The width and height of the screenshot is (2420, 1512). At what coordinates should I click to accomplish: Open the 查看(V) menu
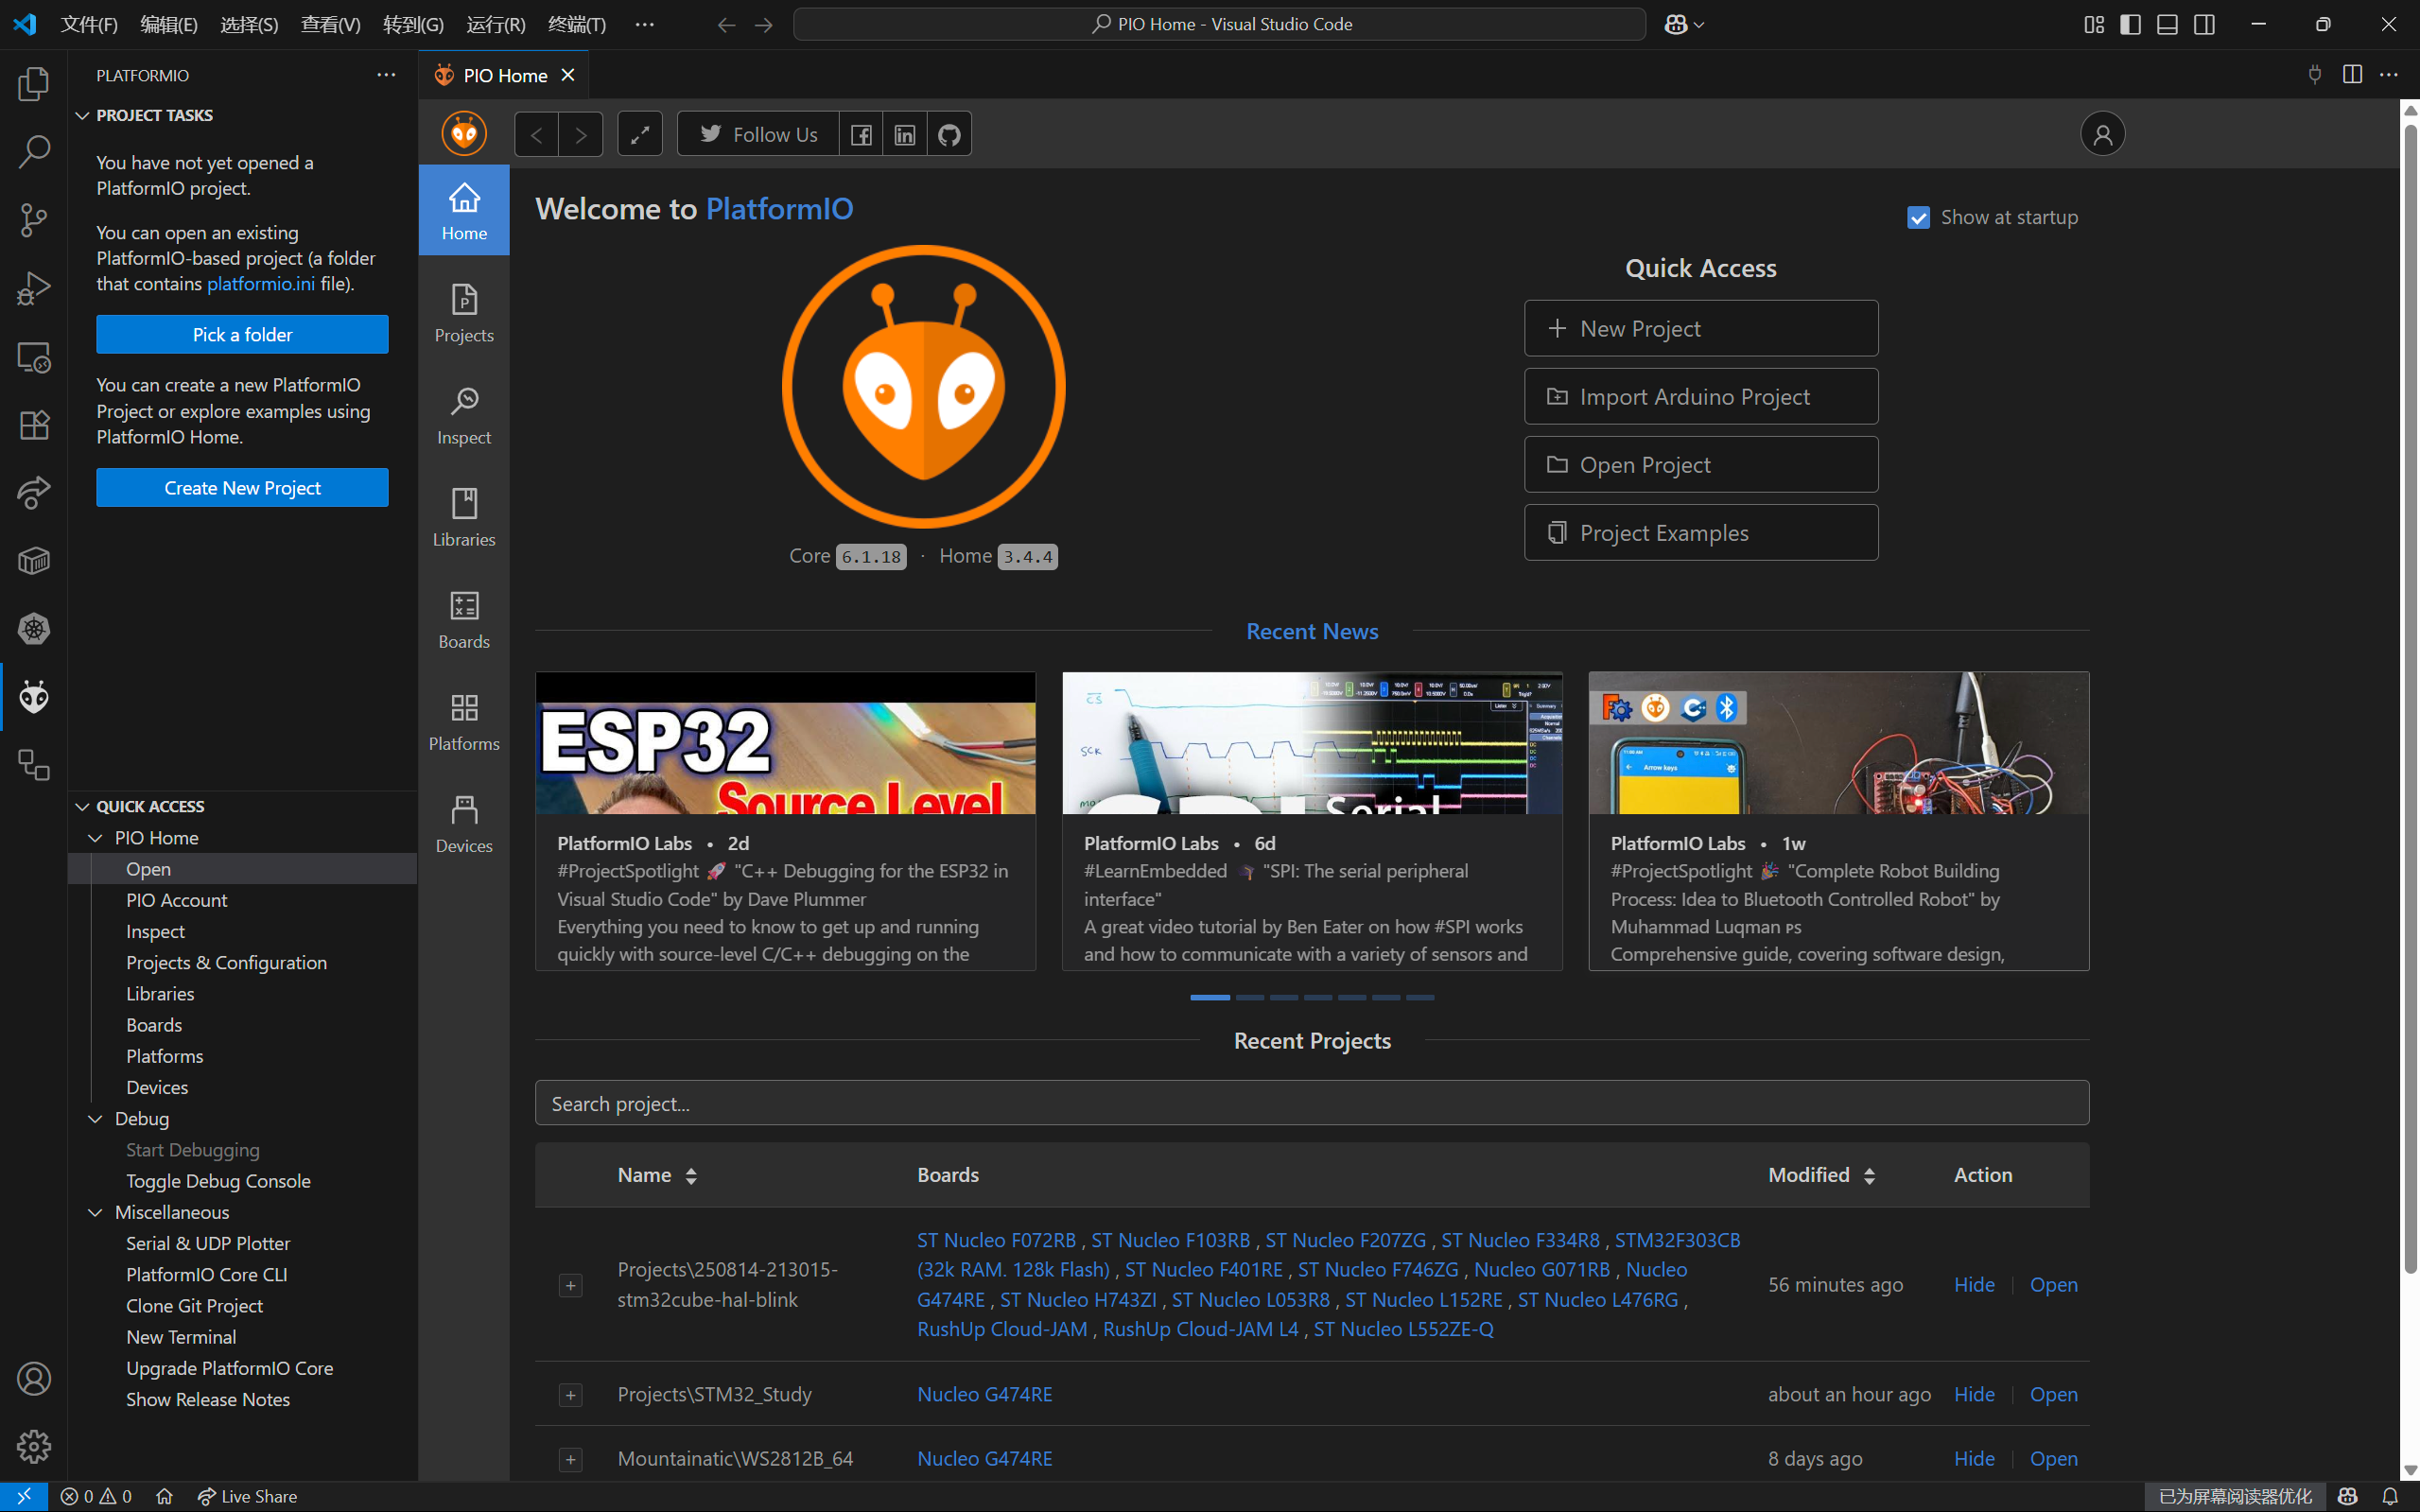tap(330, 24)
